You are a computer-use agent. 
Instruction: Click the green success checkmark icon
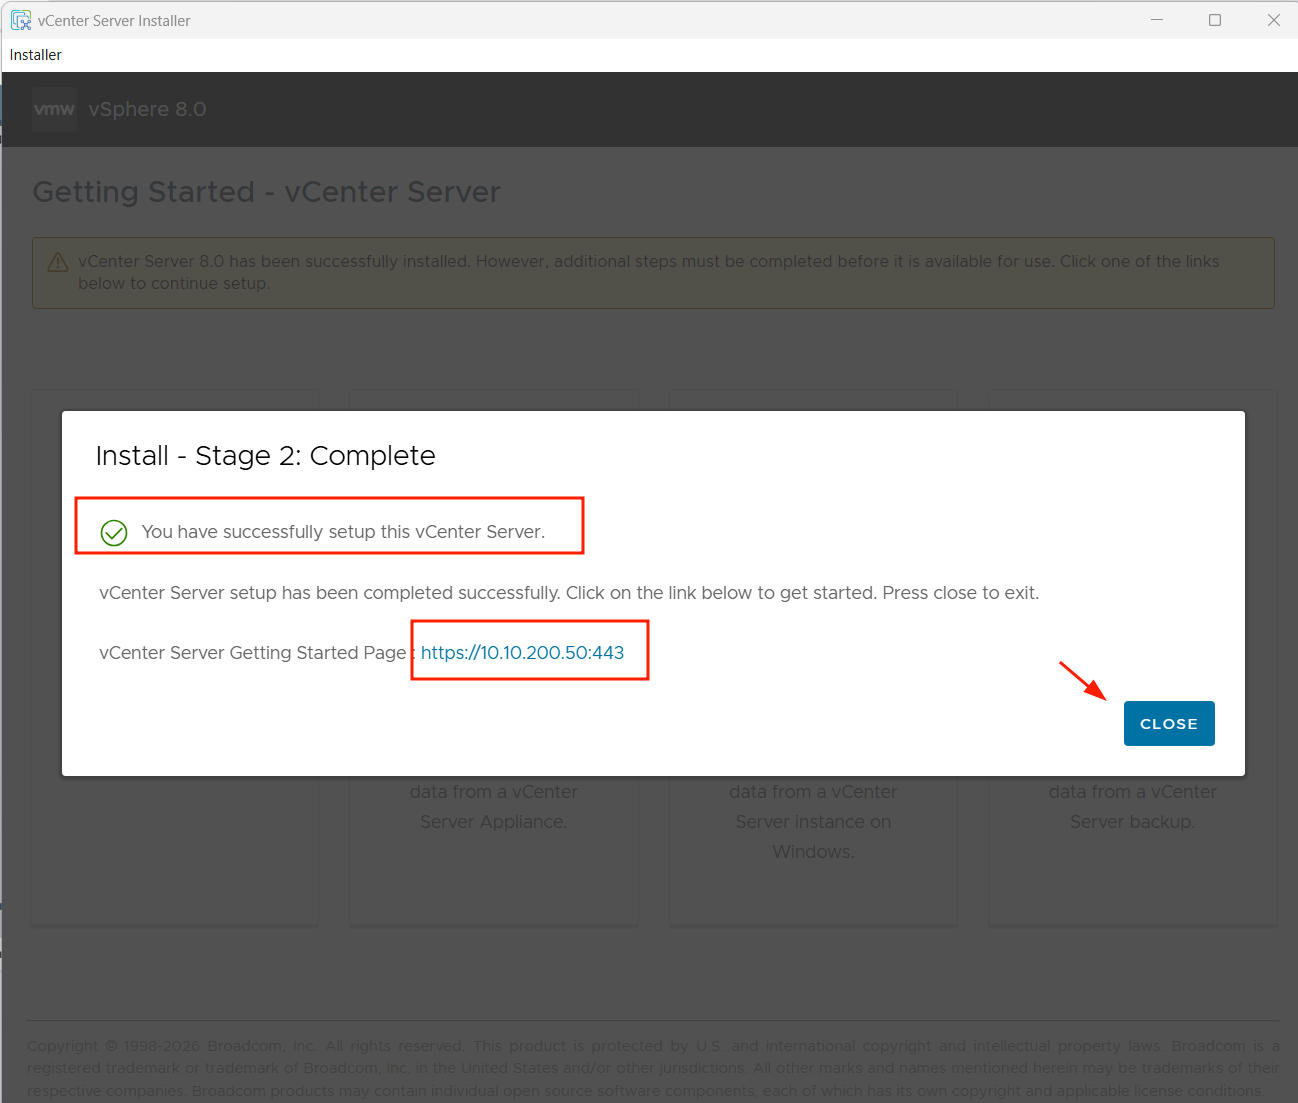pos(114,533)
